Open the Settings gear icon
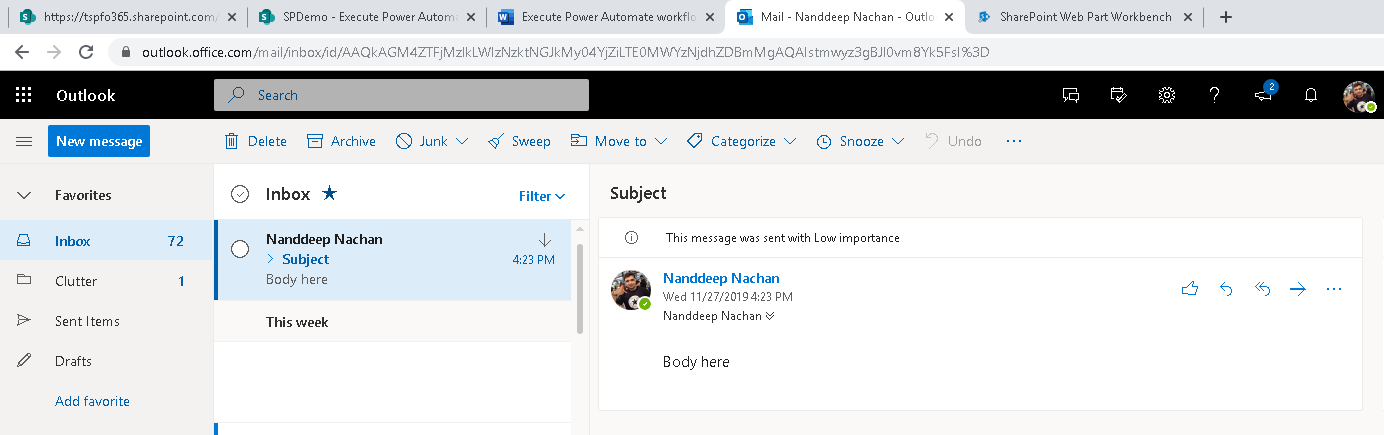The width and height of the screenshot is (1384, 435). [1166, 95]
